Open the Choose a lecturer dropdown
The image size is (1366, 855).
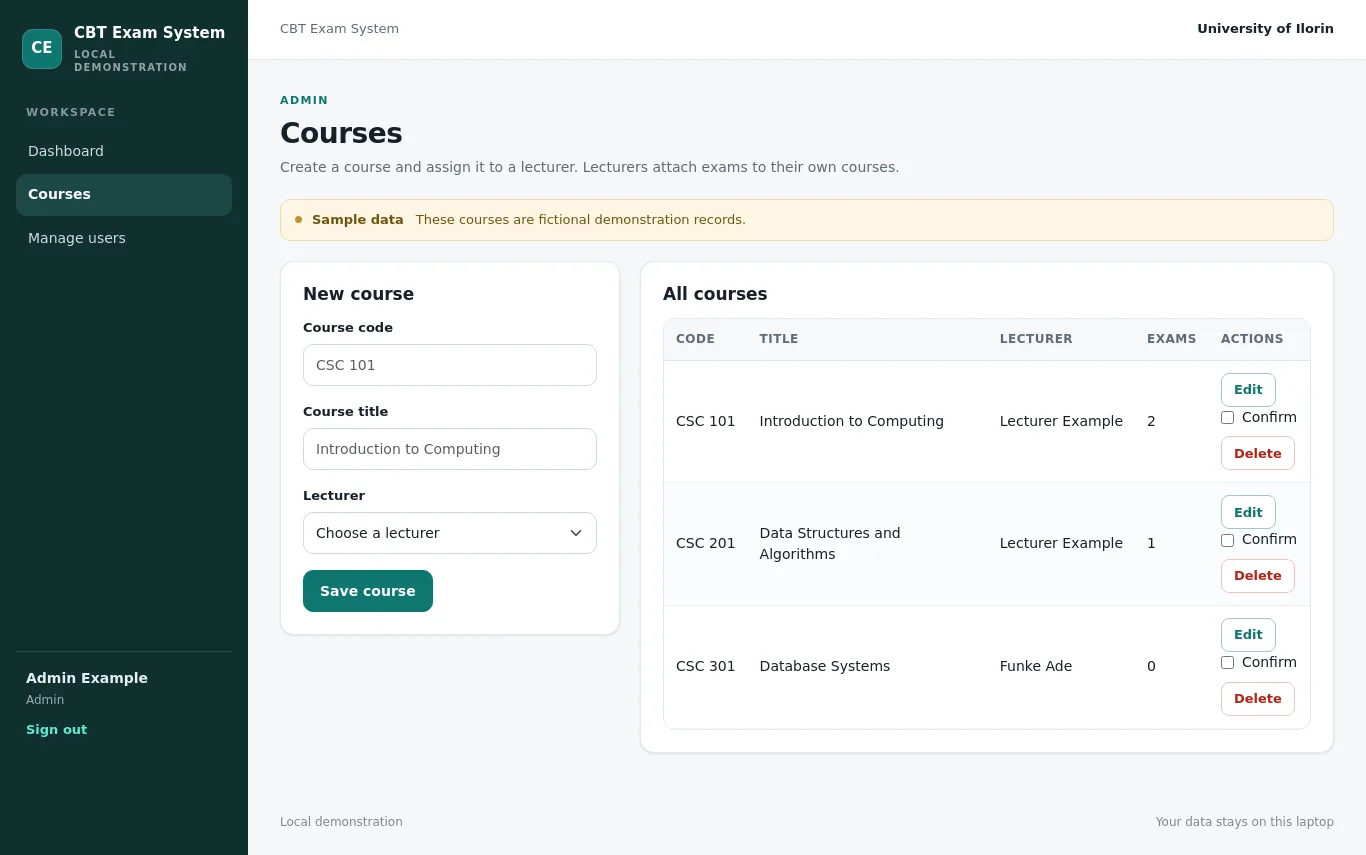450,533
